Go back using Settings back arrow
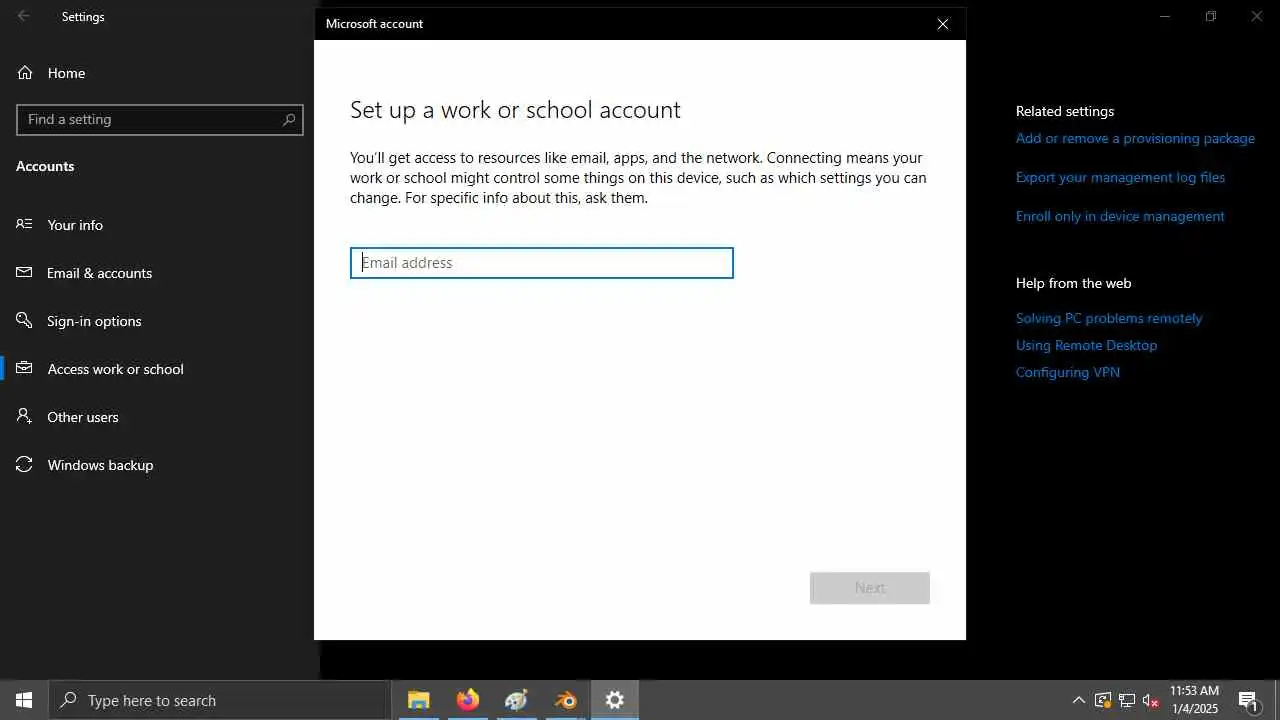1280x720 pixels. (x=23, y=16)
